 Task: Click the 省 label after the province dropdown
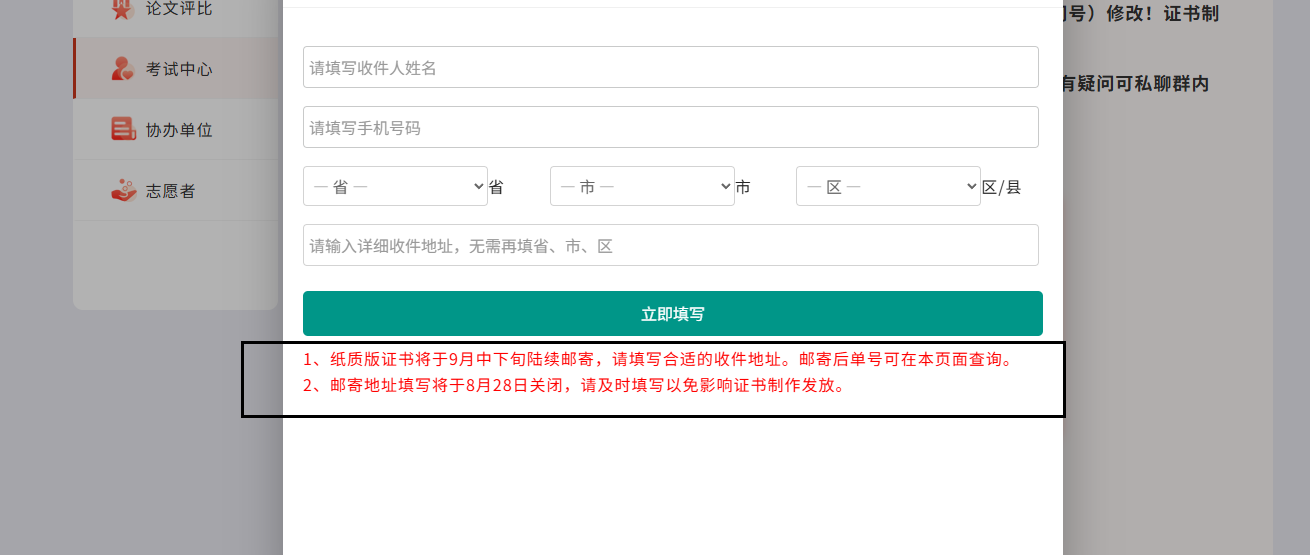[x=496, y=187]
